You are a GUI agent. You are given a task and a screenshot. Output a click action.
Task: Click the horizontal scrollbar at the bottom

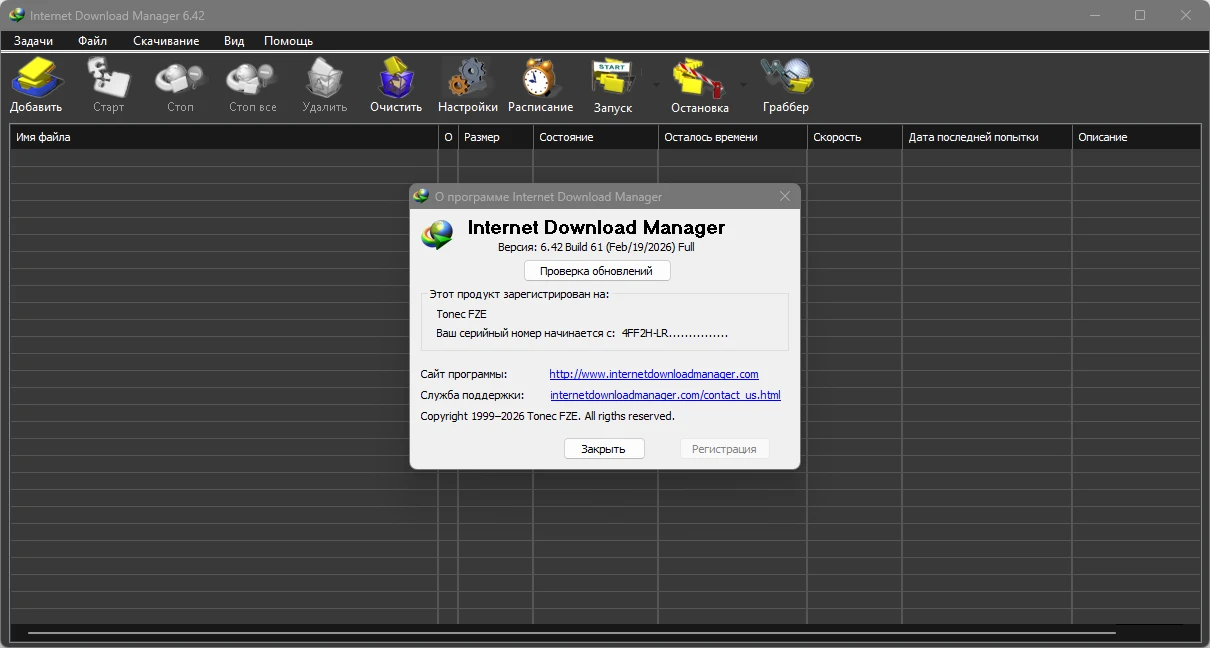pyautogui.click(x=570, y=633)
